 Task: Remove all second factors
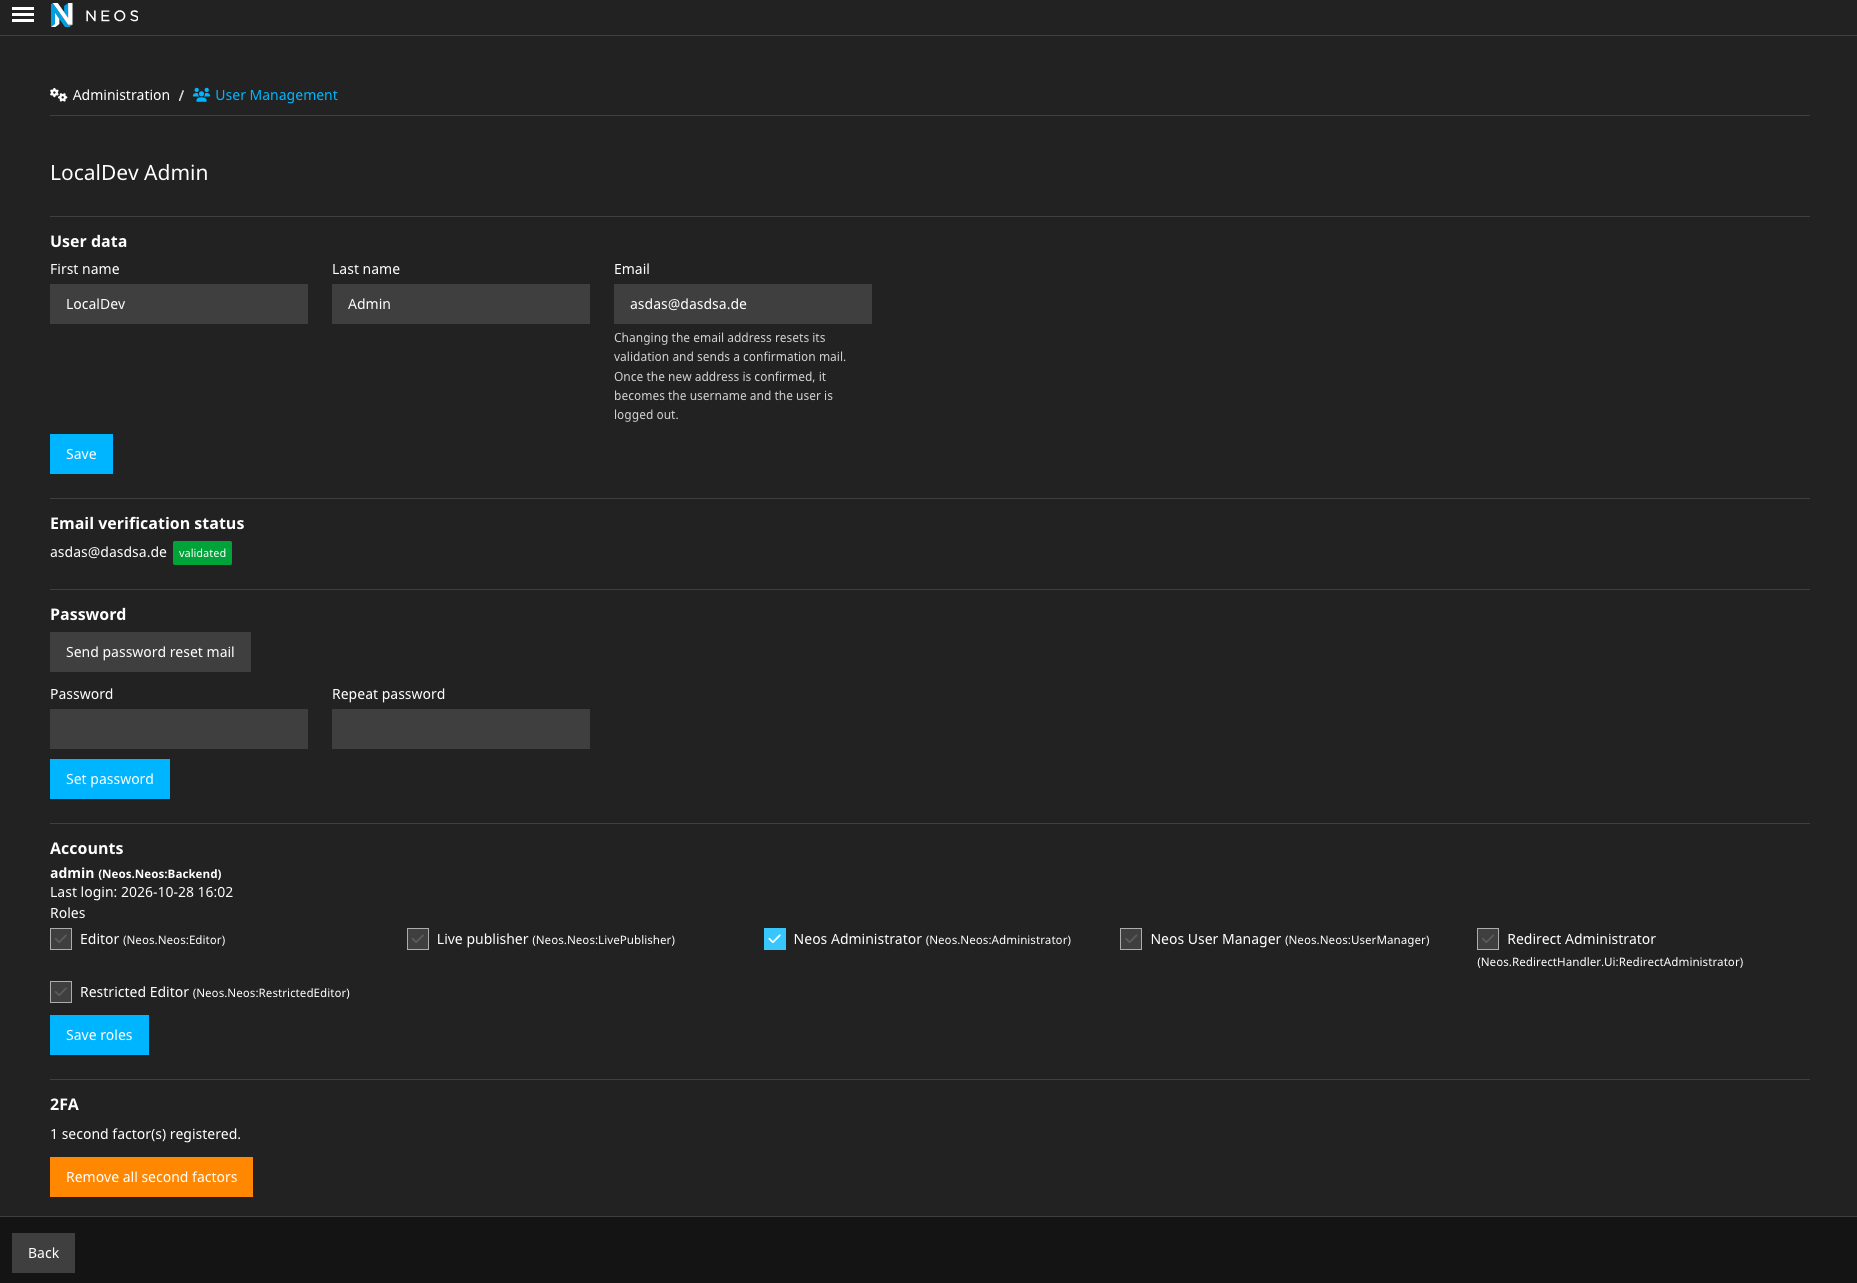pyautogui.click(x=151, y=1177)
